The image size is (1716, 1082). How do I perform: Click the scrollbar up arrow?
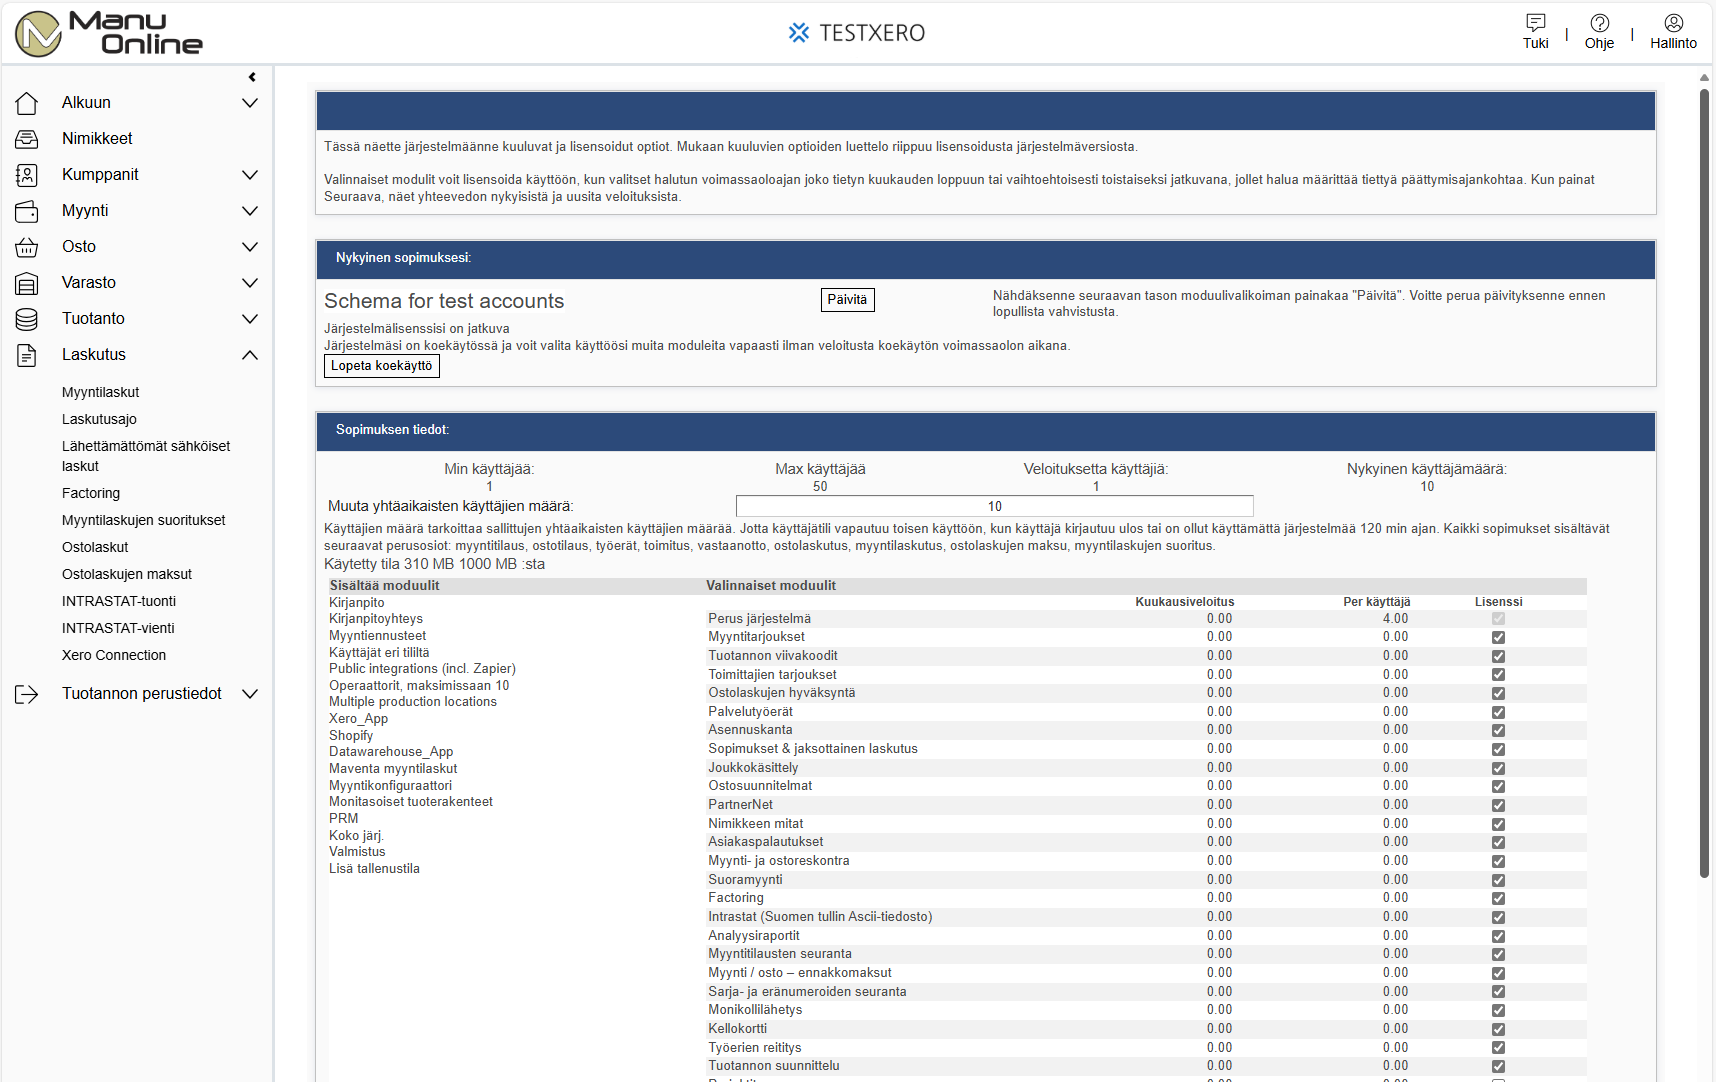pyautogui.click(x=1705, y=77)
